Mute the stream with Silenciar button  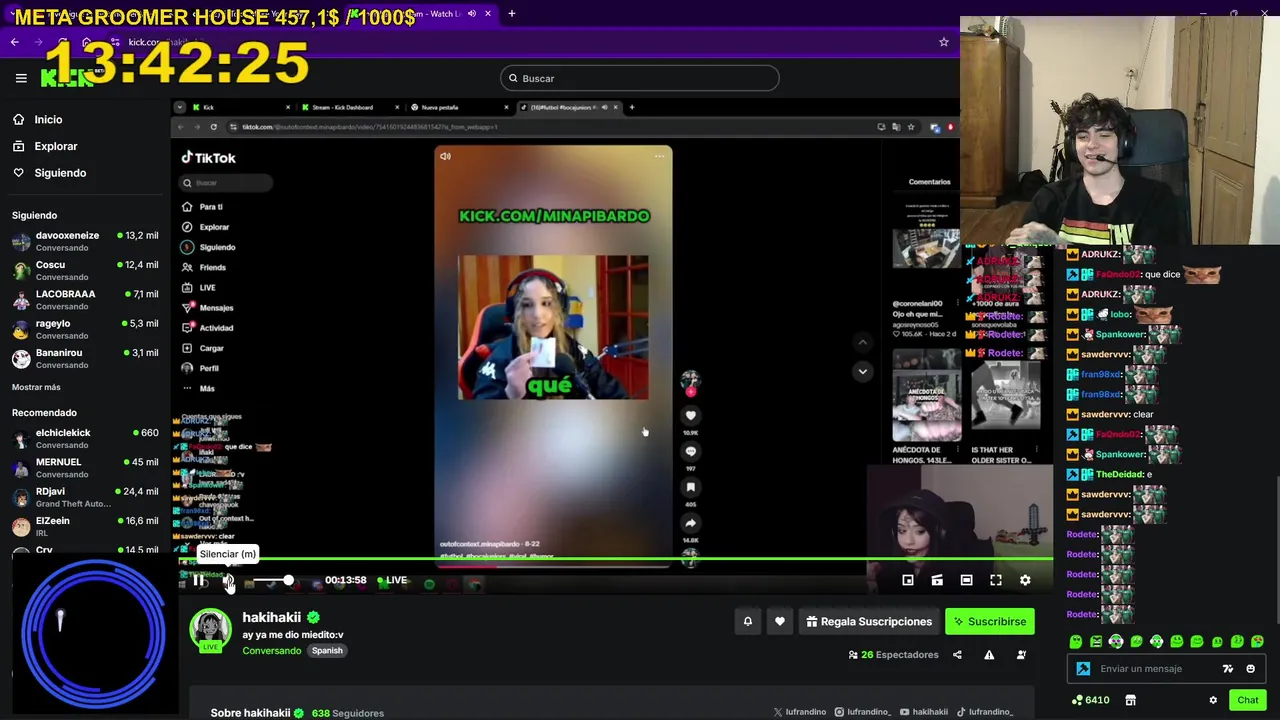click(228, 580)
